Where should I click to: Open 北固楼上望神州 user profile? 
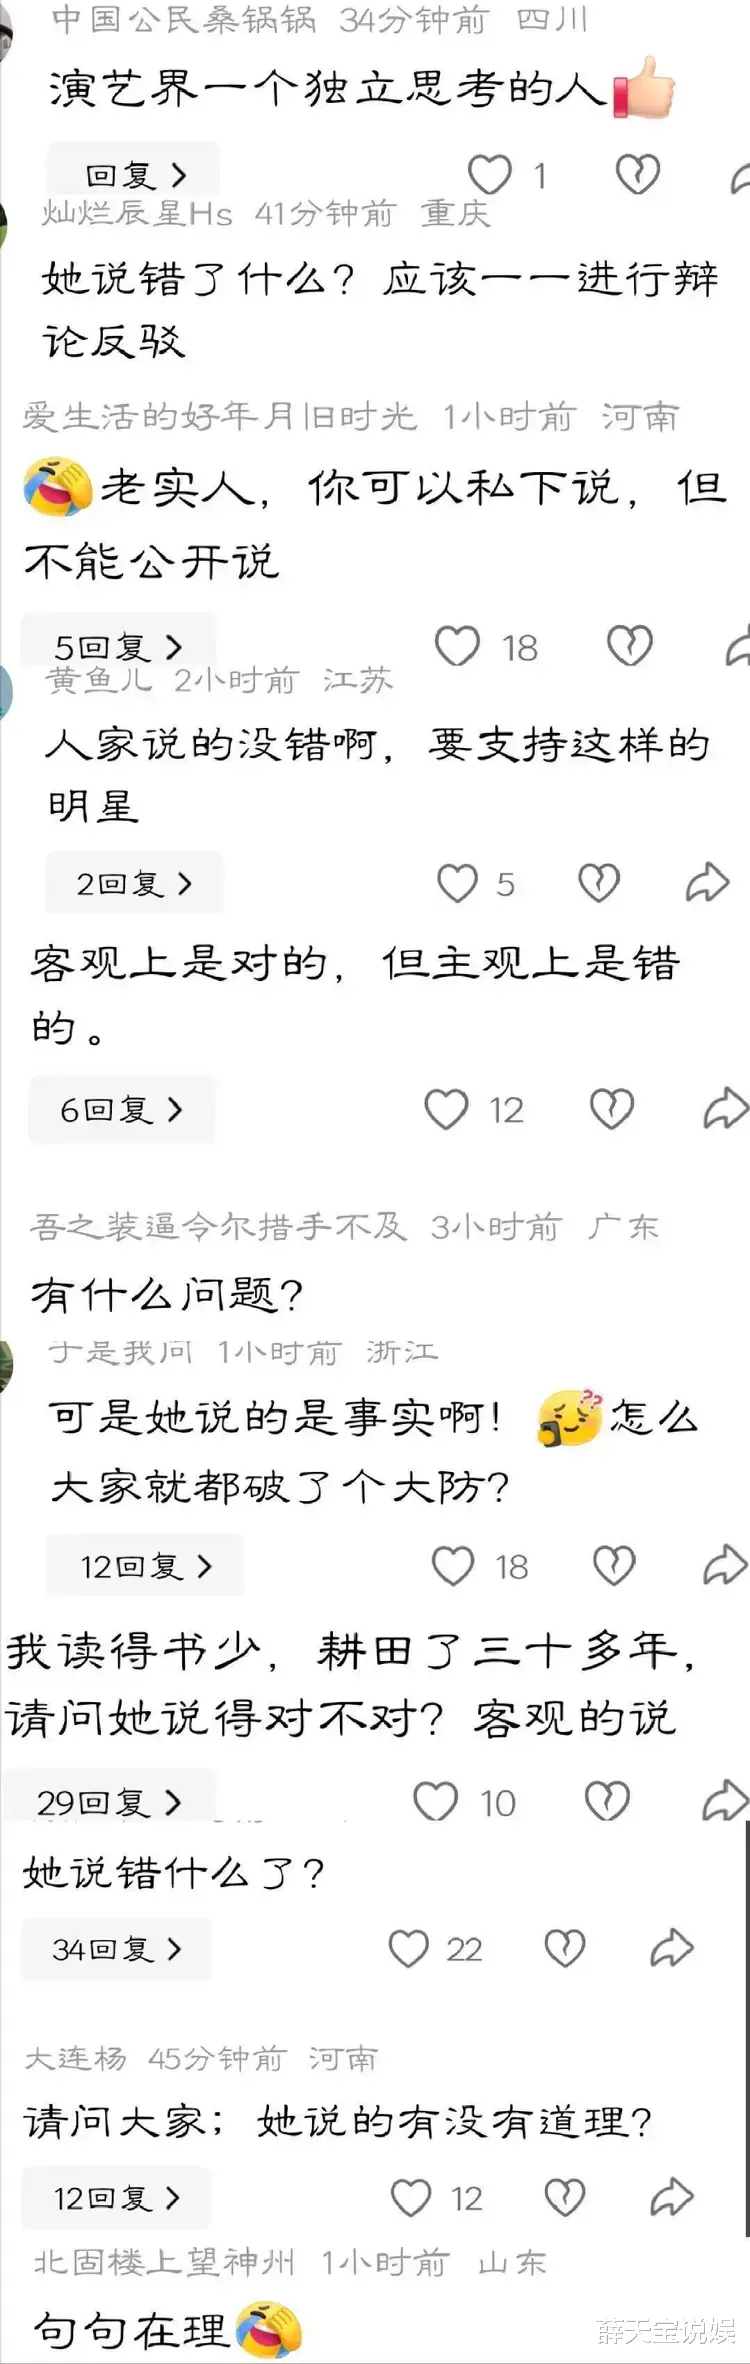164,2261
